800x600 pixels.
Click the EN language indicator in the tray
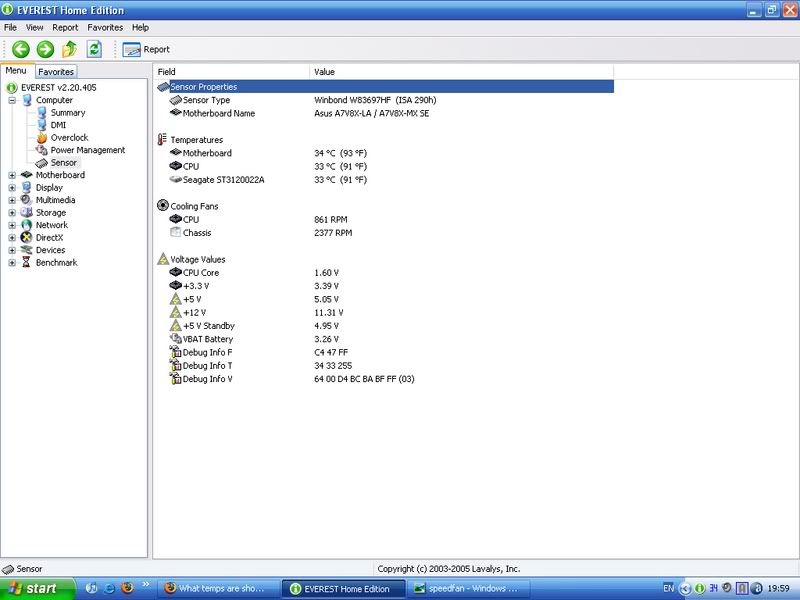tap(668, 588)
